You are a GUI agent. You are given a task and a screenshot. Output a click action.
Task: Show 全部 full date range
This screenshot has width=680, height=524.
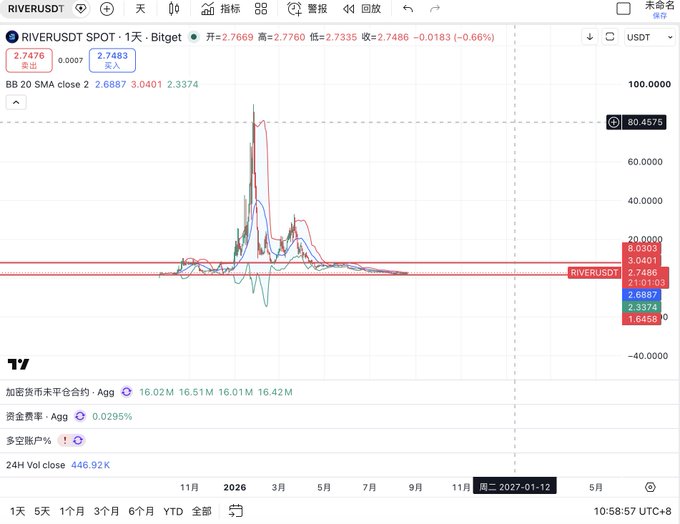tap(202, 511)
